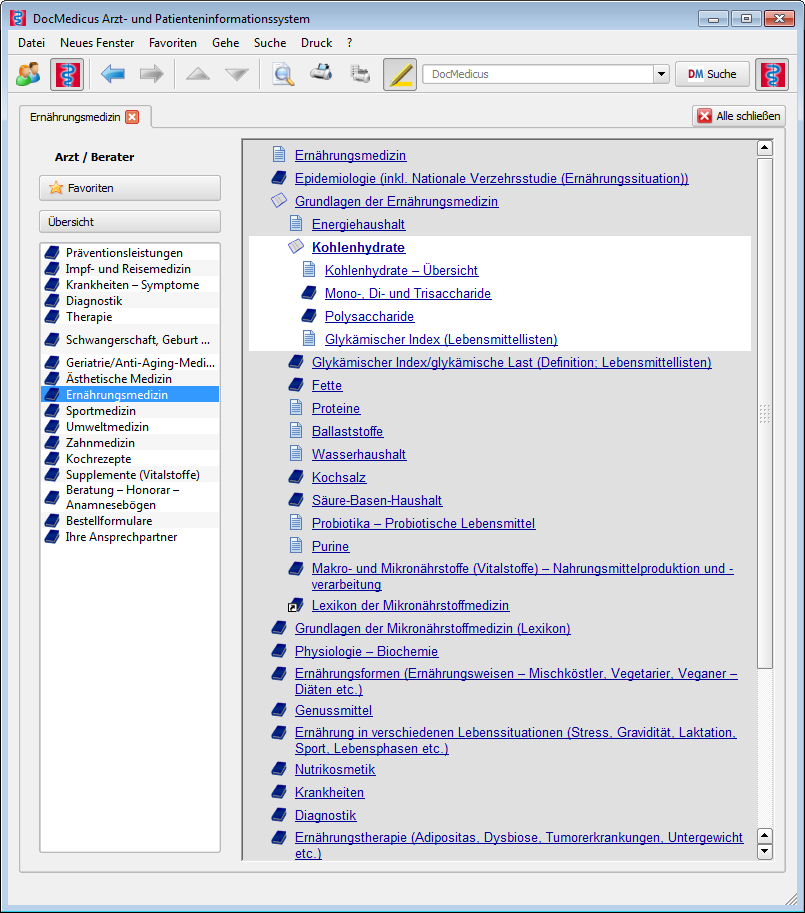805x913 pixels.
Task: Select Impf- und Reisemedizin in sidebar
Action: click(x=130, y=268)
